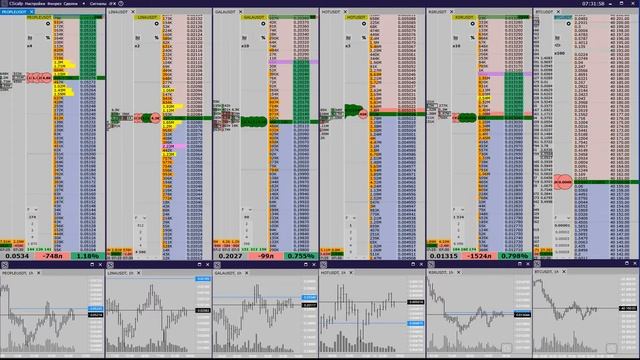This screenshot has height=360, width=640.
Task: Toggle percent mode in PEOPLEUSDT panel
Action: 48,38
